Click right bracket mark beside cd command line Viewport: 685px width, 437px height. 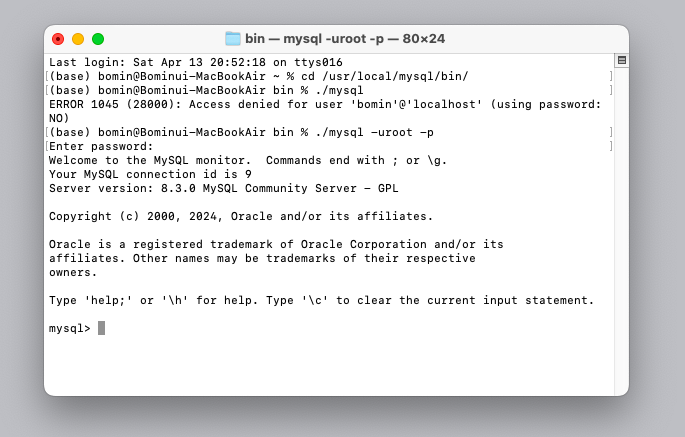click(x=611, y=76)
